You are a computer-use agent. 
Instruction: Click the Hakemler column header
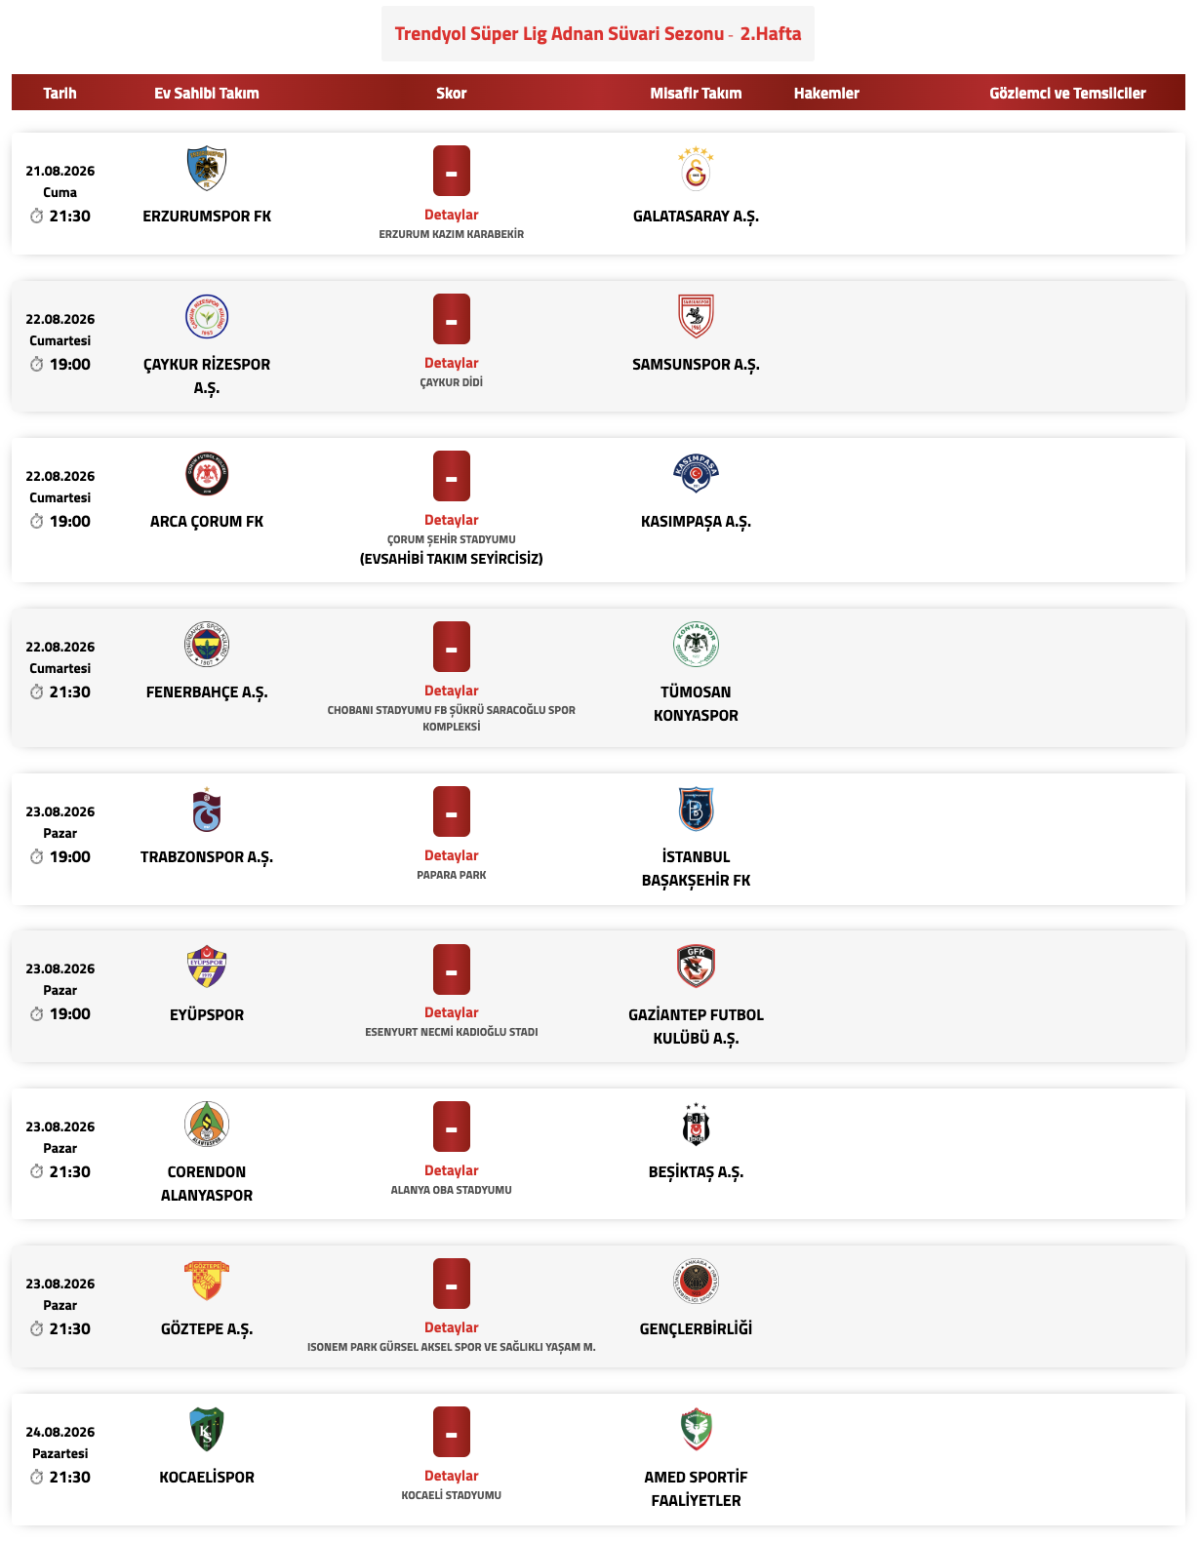(826, 93)
